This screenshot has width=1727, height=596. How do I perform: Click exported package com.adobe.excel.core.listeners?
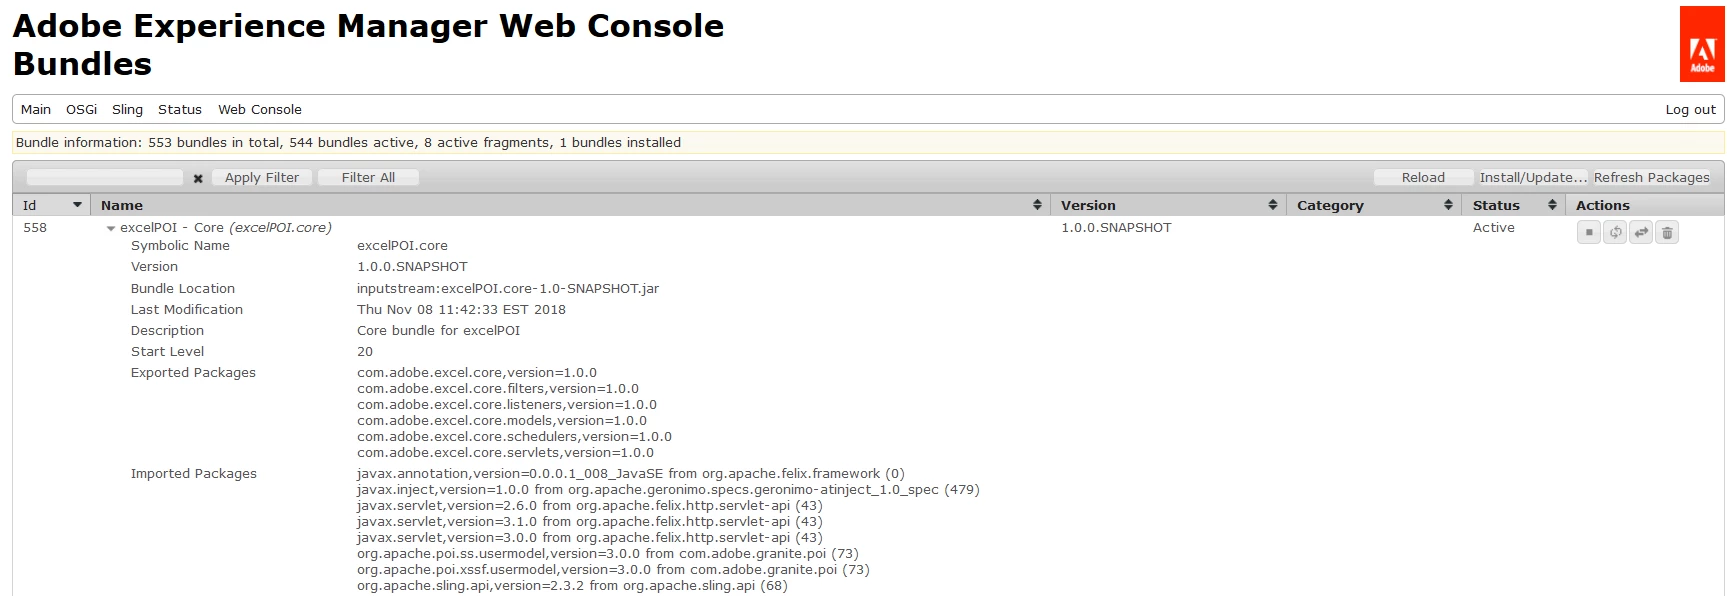point(507,405)
